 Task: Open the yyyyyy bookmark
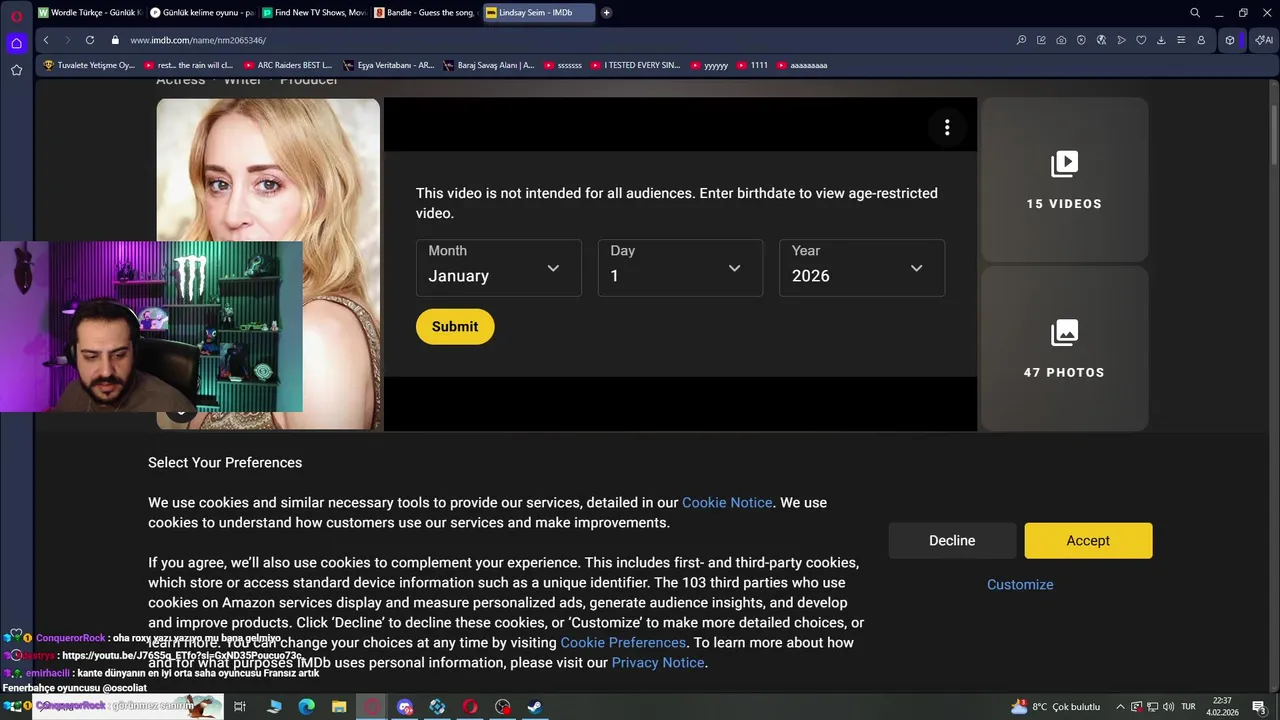point(709,65)
